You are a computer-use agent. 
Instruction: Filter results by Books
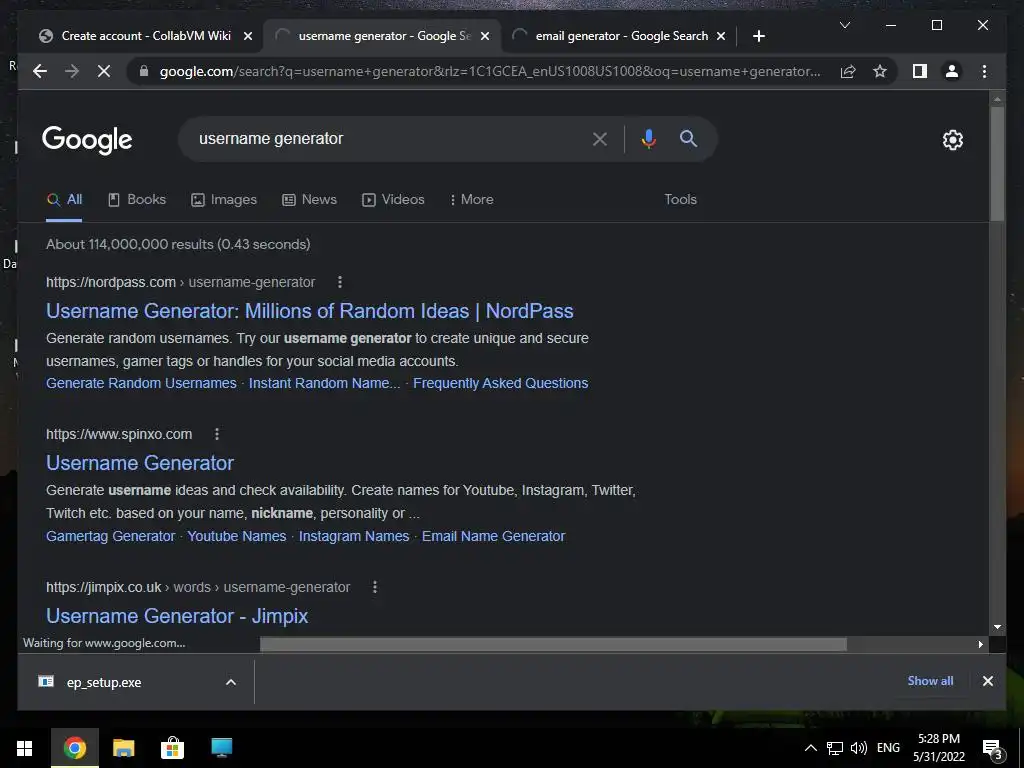136,200
